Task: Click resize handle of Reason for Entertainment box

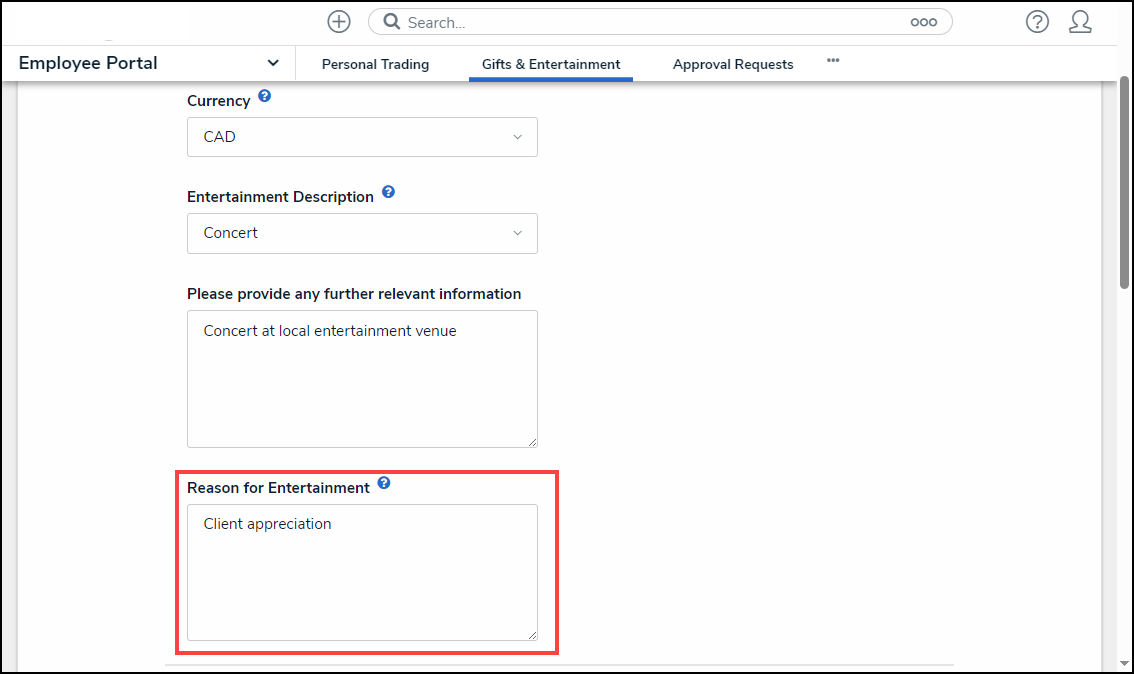Action: 532,634
